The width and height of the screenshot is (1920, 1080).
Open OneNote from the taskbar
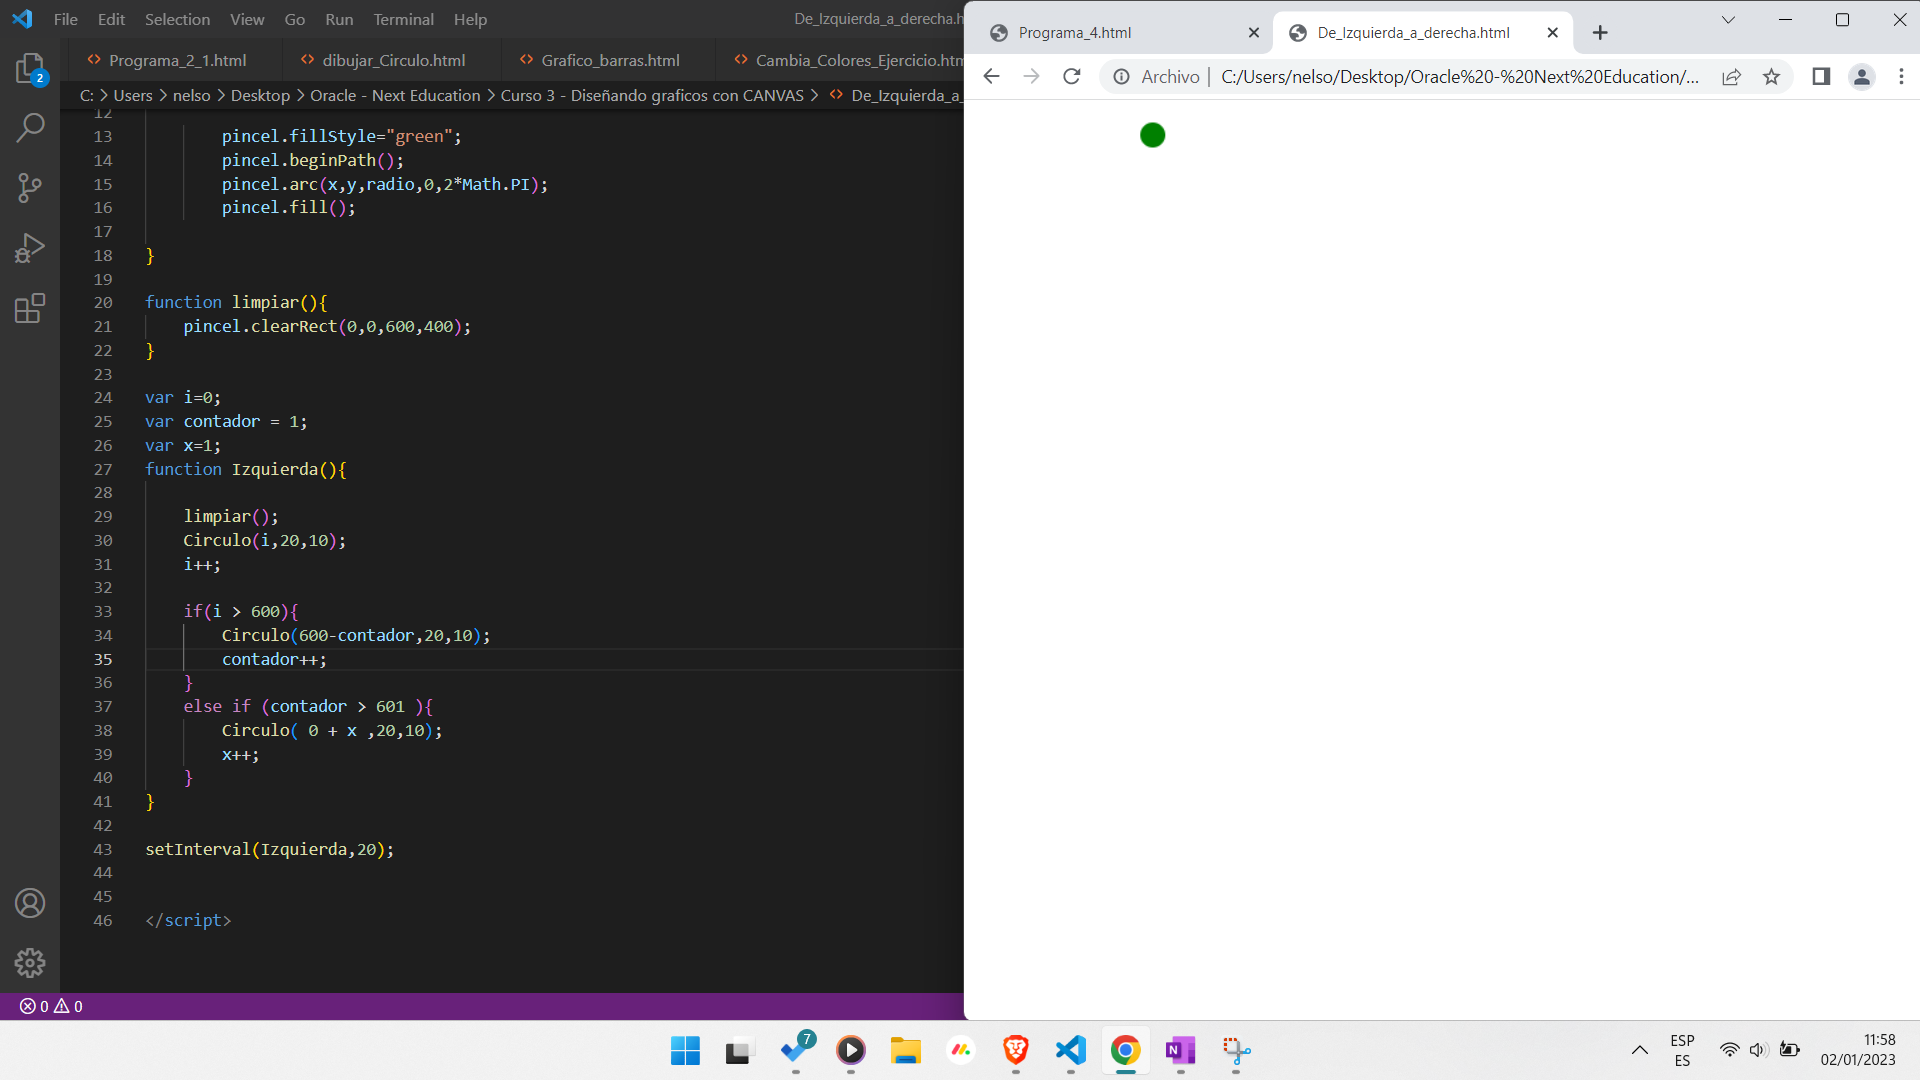1181,1050
